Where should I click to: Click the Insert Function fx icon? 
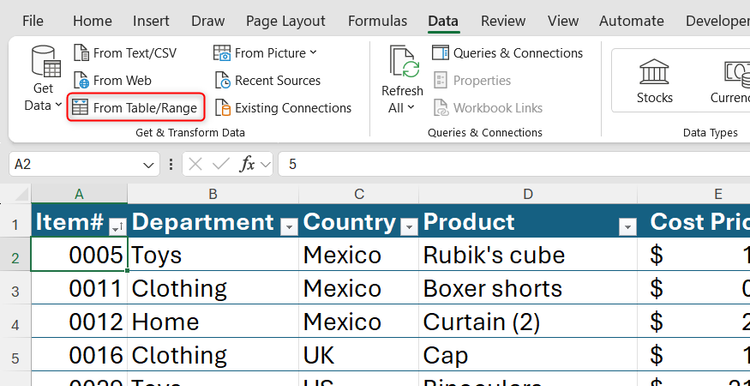point(247,165)
